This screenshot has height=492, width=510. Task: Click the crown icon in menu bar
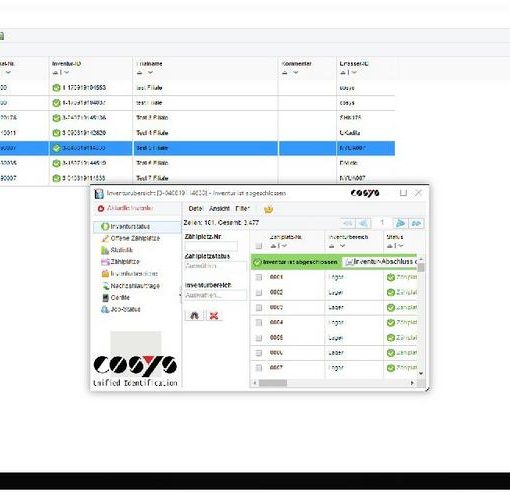(268, 209)
